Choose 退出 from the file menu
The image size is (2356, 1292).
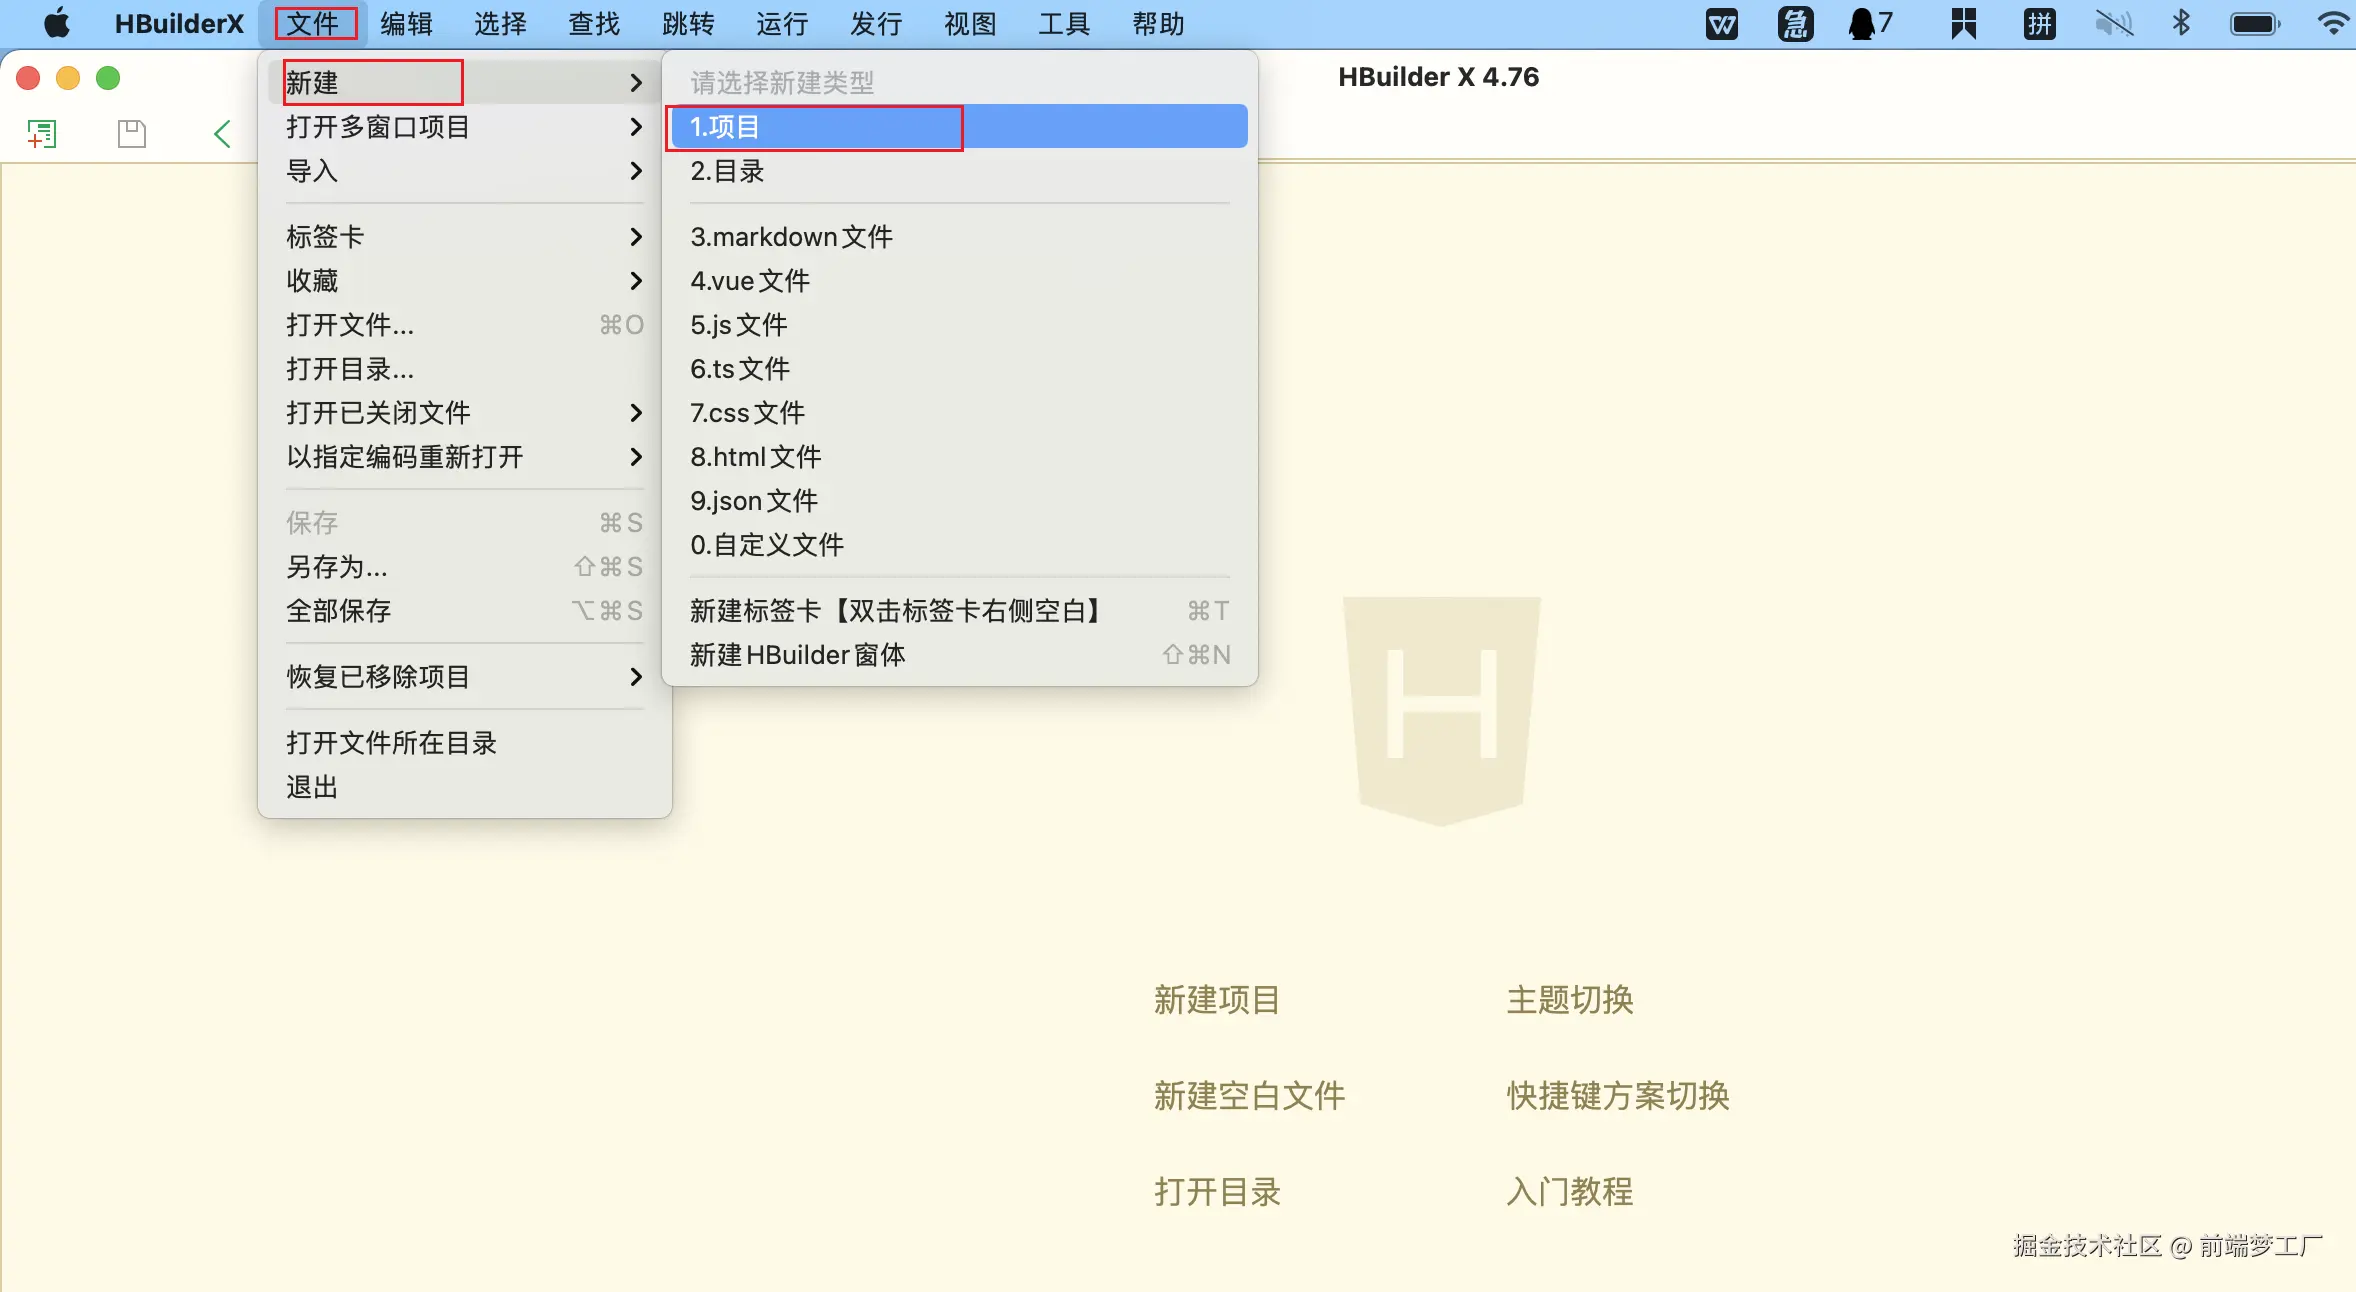[465, 786]
